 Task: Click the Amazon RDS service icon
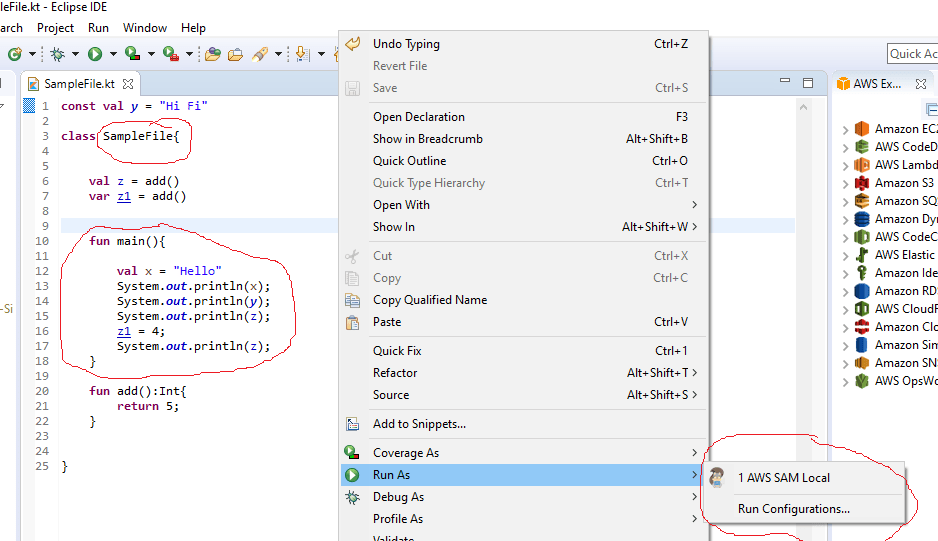(861, 291)
